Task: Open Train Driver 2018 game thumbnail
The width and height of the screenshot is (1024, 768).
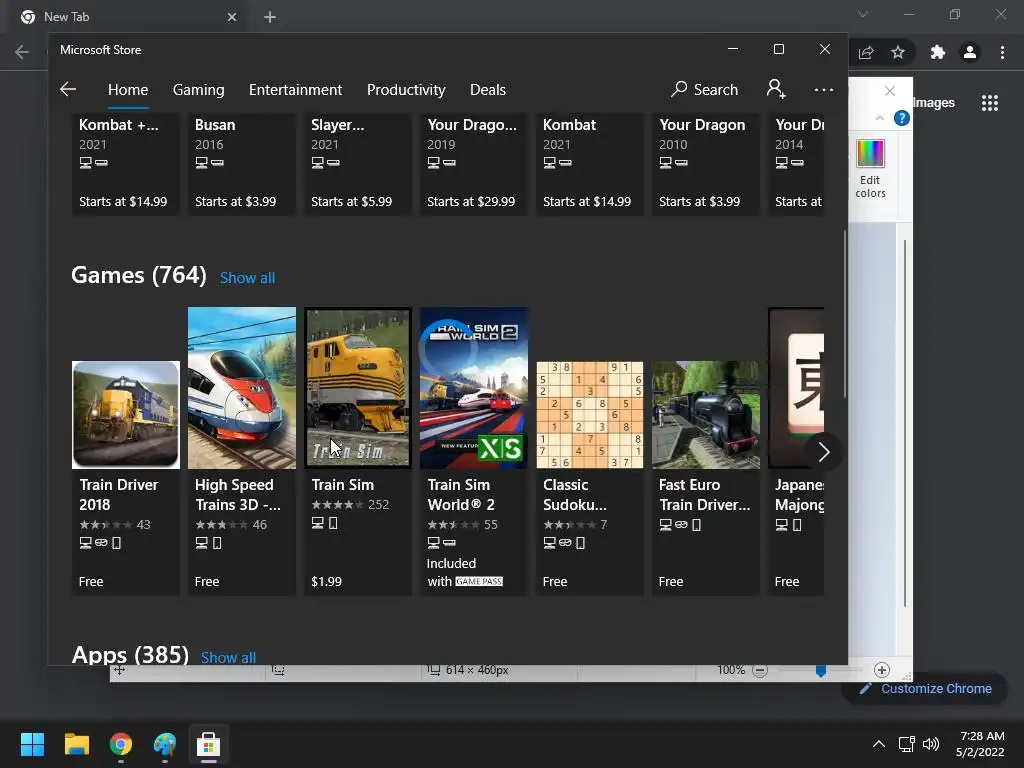Action: click(x=125, y=415)
